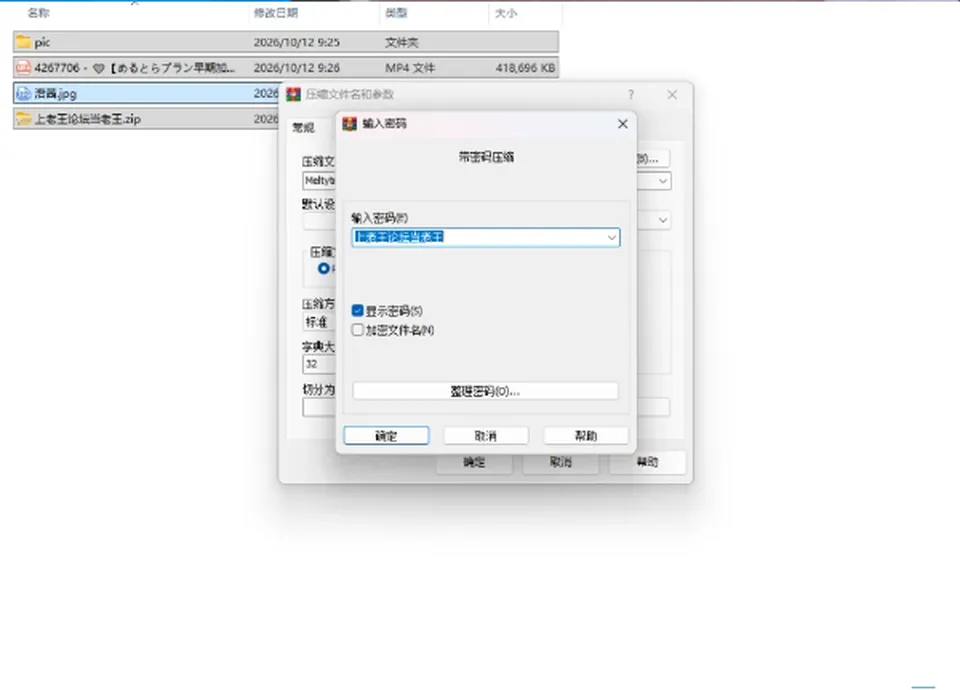Select the selected blue archive format radio button
This screenshot has height=690, width=960.
tap(324, 268)
